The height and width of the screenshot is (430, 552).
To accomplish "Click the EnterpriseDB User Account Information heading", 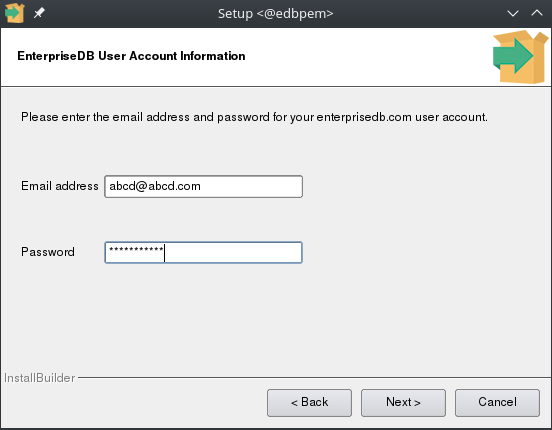I will (131, 56).
